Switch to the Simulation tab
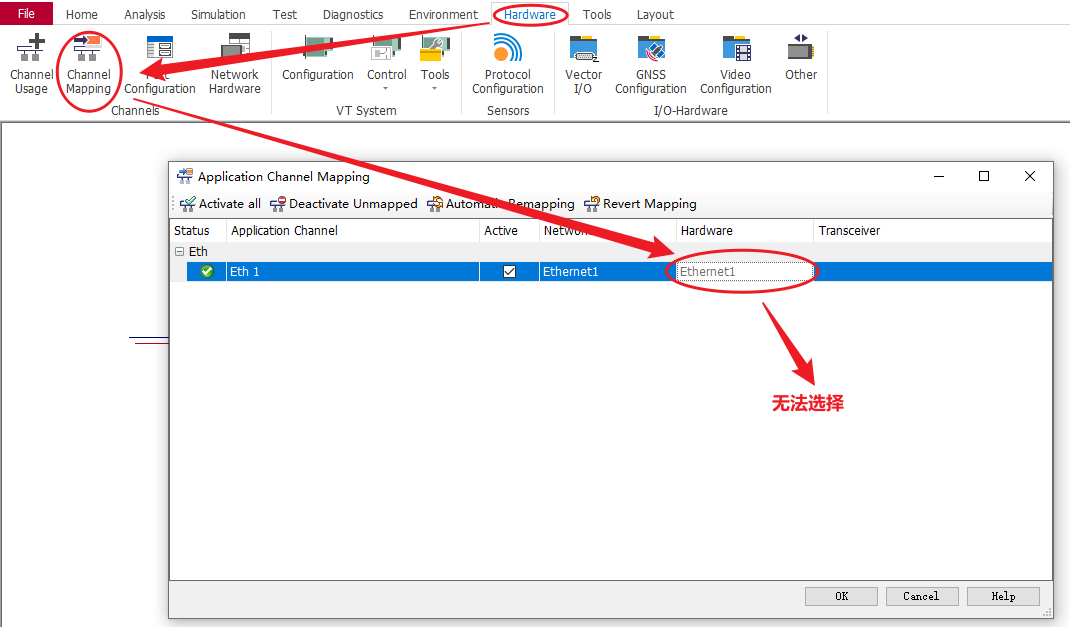The image size is (1070, 627). click(x=218, y=14)
